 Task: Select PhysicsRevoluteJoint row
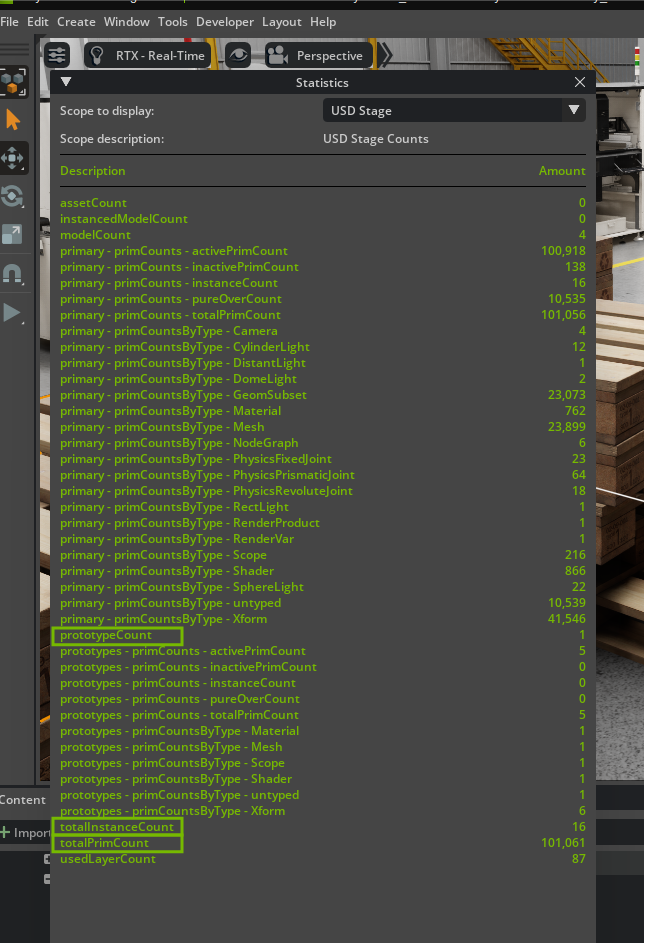323,491
